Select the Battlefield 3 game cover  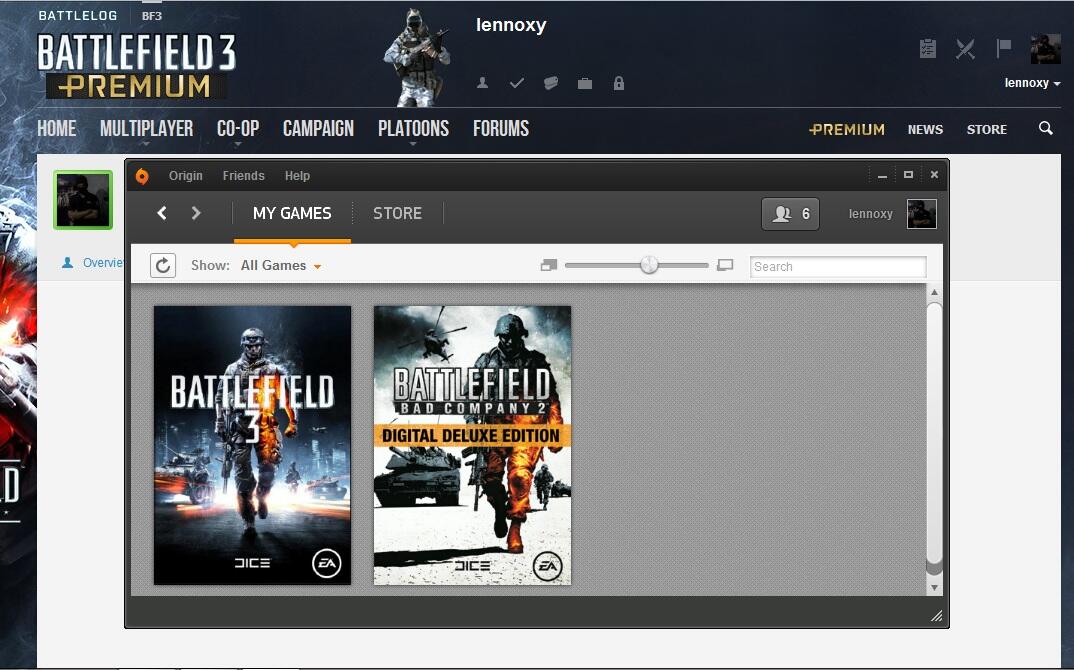click(x=252, y=445)
